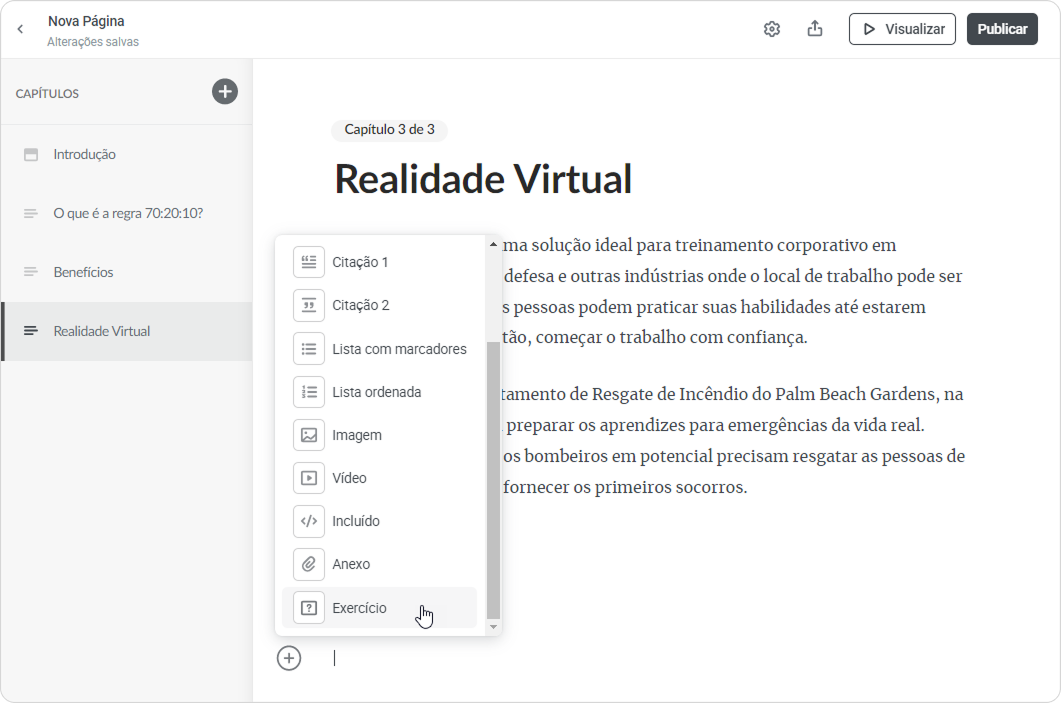
Task: Select the Vídeo block icon
Action: (309, 478)
